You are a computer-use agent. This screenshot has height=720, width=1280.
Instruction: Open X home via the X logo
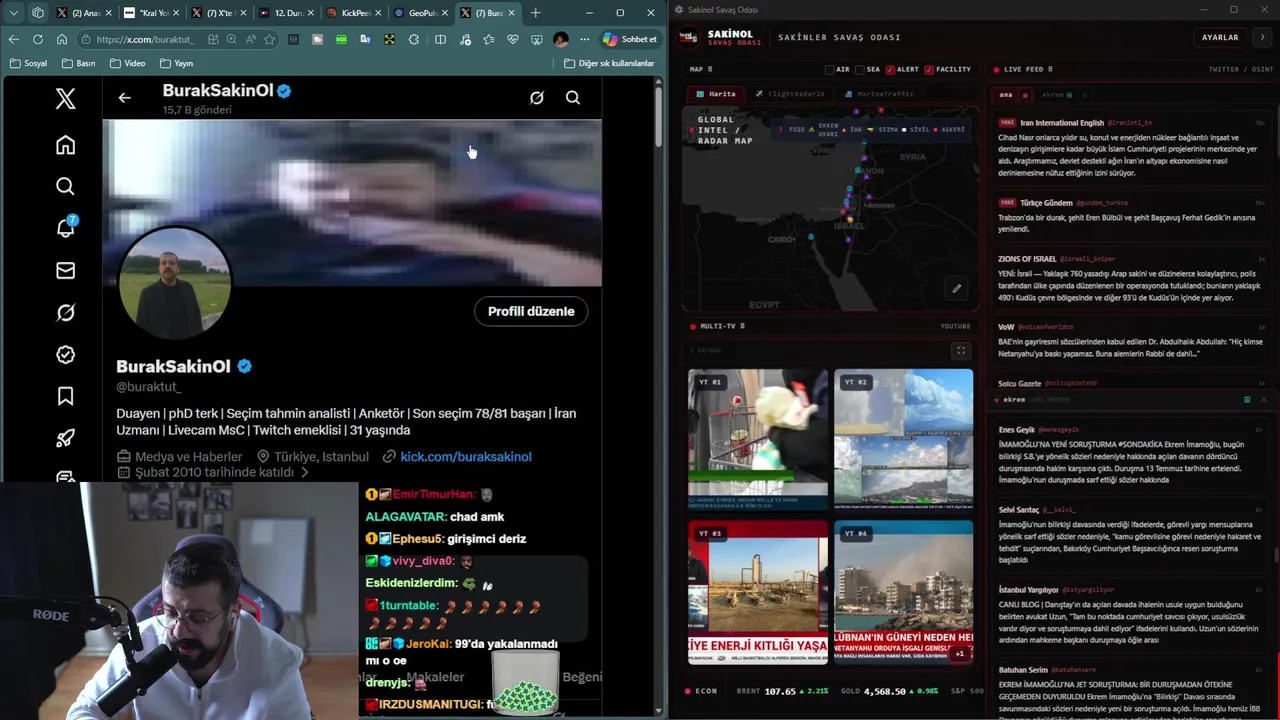click(x=65, y=98)
